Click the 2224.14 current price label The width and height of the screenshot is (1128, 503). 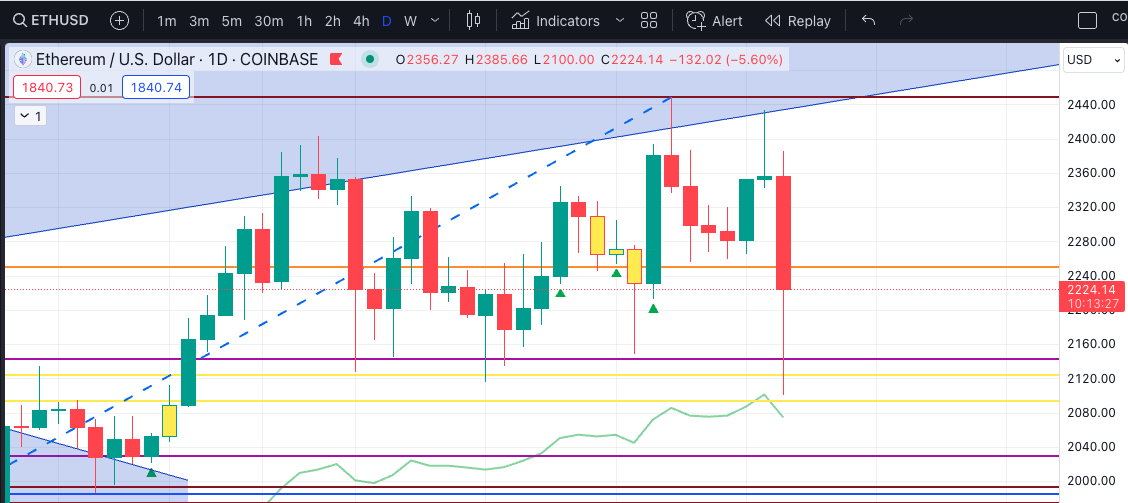coord(1091,289)
